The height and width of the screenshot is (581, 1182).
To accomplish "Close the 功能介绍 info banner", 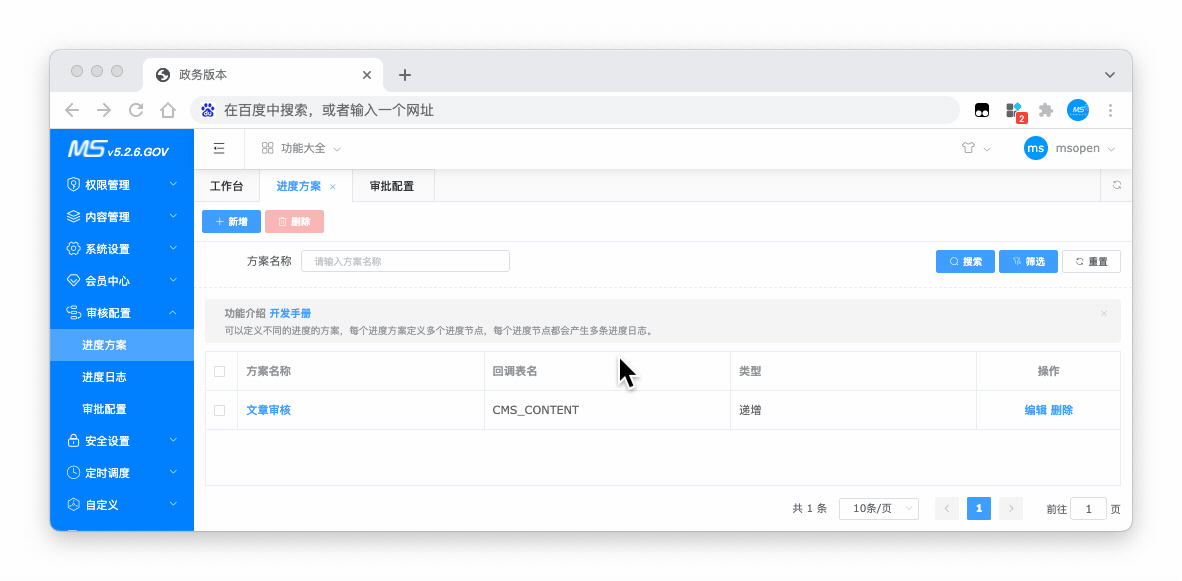I will tap(1104, 313).
